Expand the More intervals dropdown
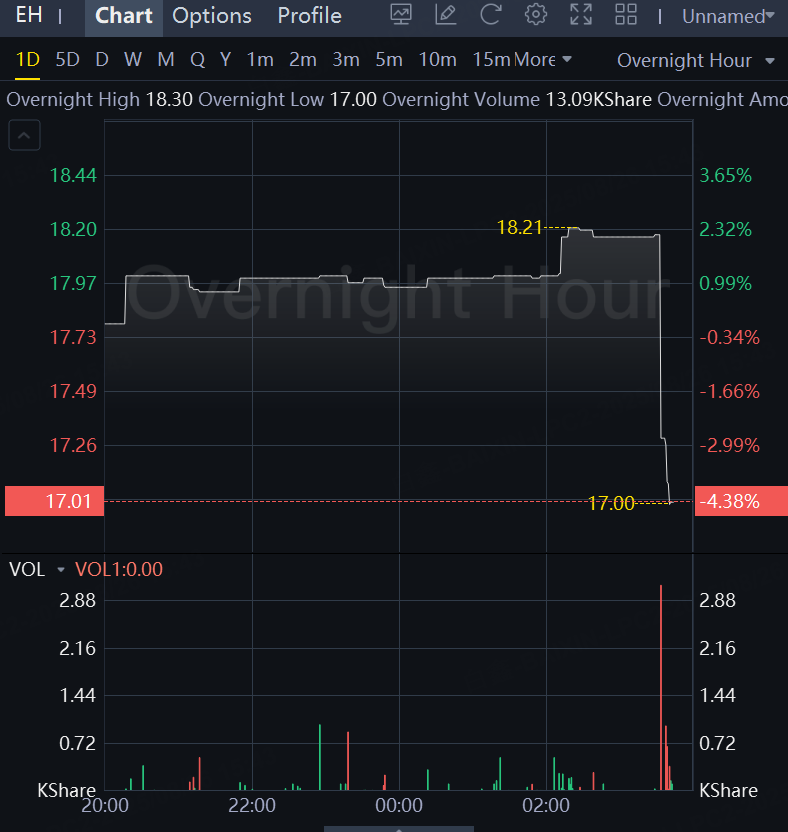The width and height of the screenshot is (788, 832). tap(543, 59)
